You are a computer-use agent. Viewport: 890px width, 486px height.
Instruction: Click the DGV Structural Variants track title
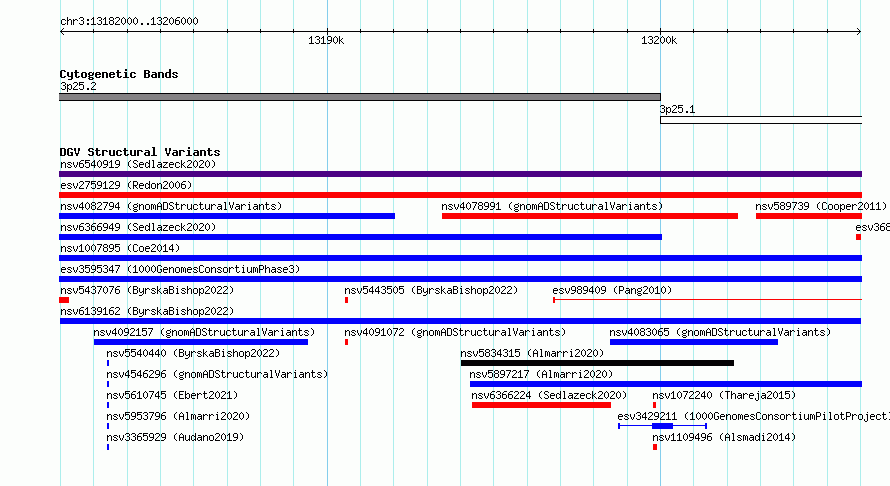(140, 152)
